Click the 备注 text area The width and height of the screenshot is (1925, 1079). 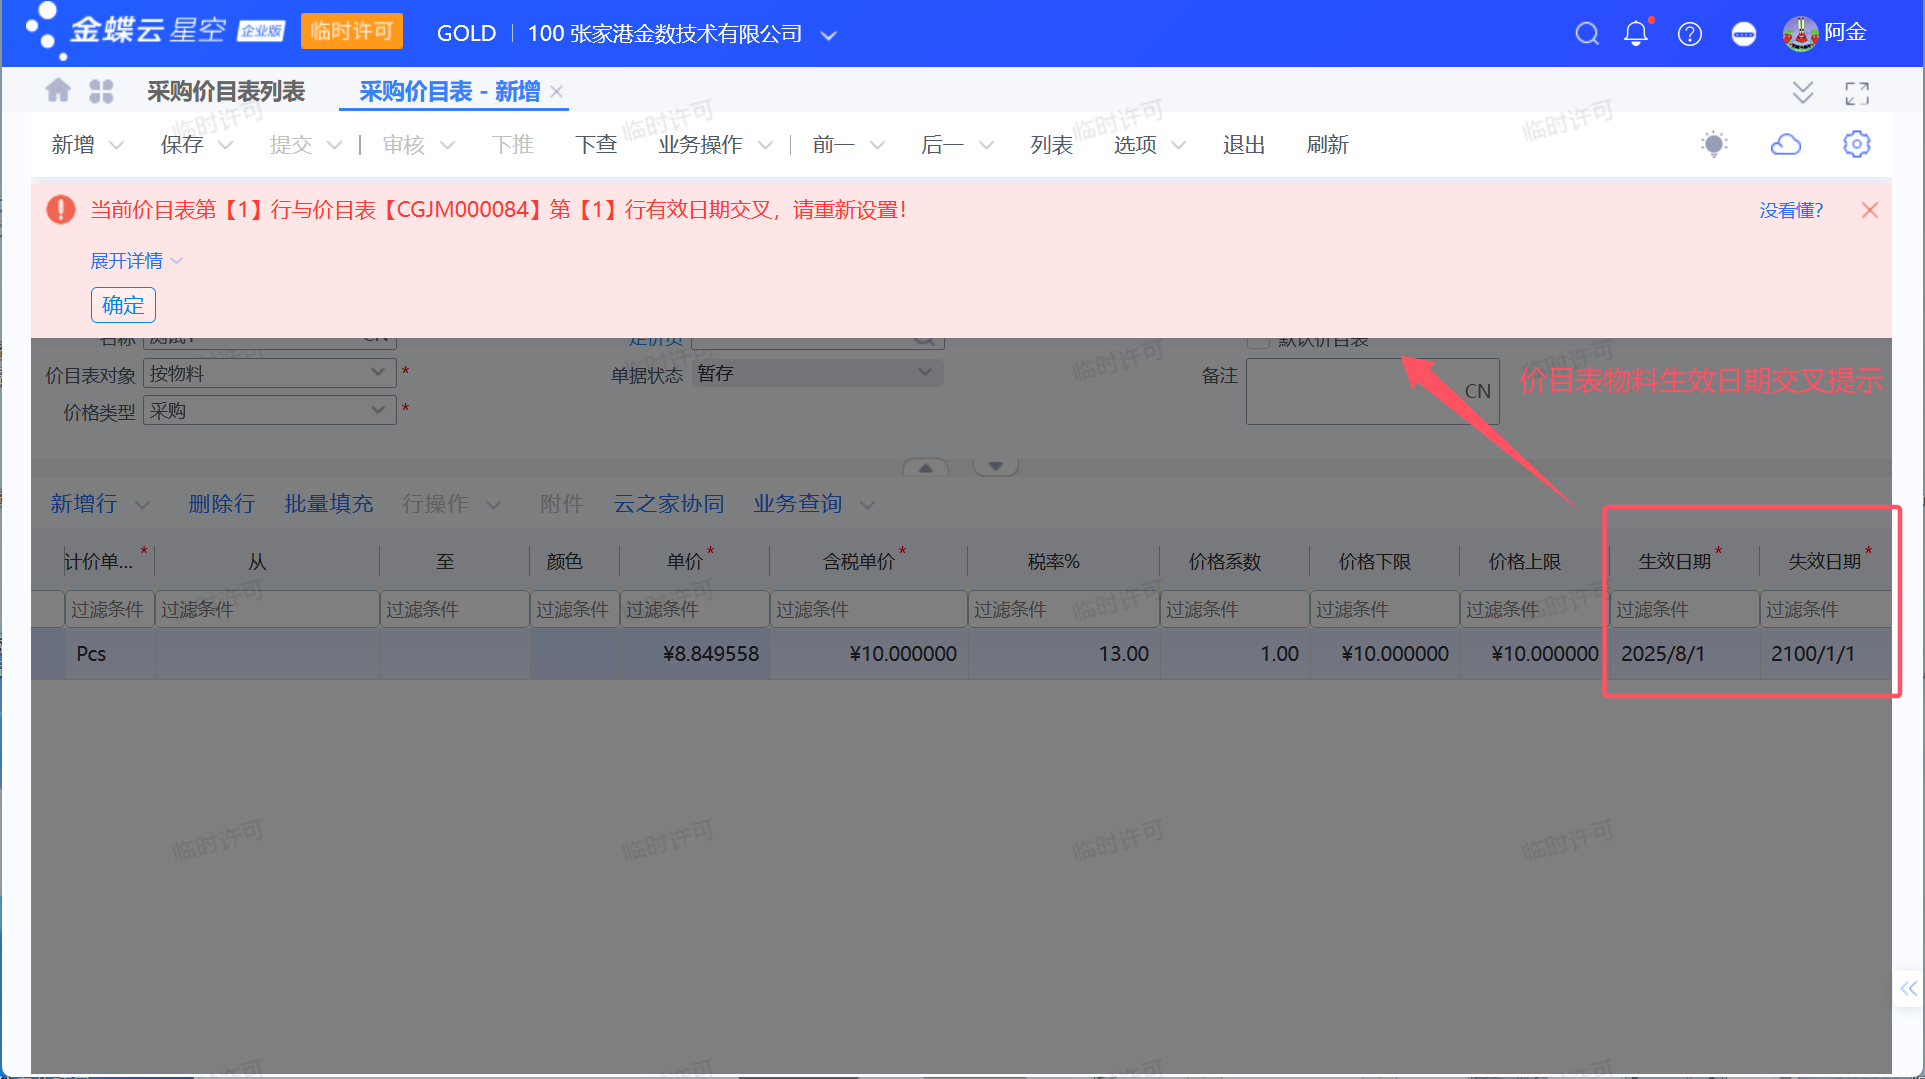tap(1372, 391)
